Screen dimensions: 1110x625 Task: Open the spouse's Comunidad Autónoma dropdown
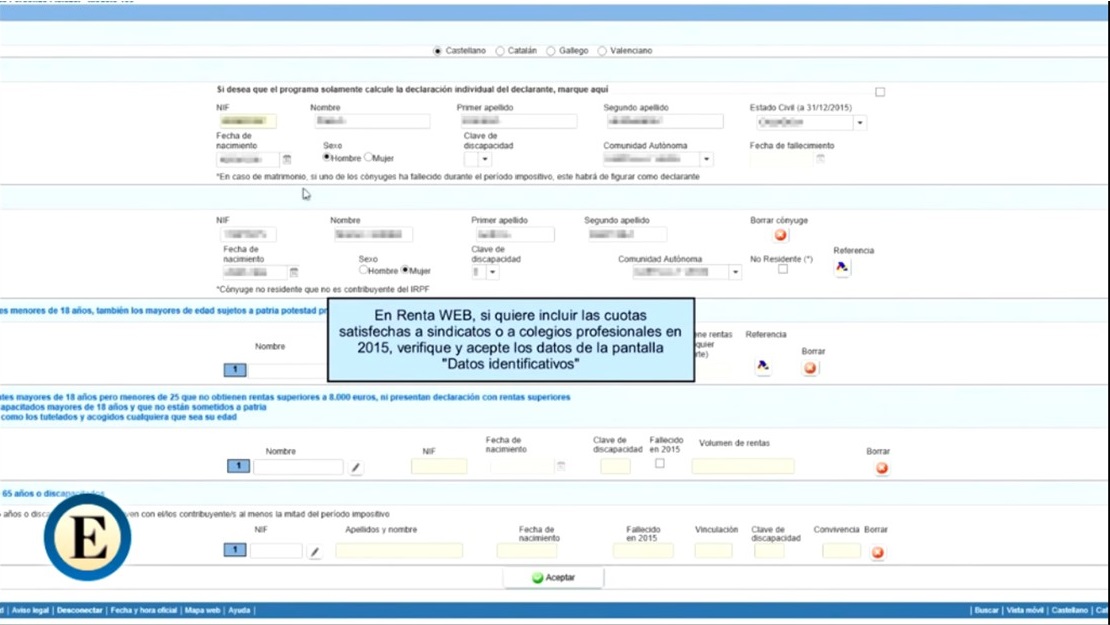tap(736, 272)
